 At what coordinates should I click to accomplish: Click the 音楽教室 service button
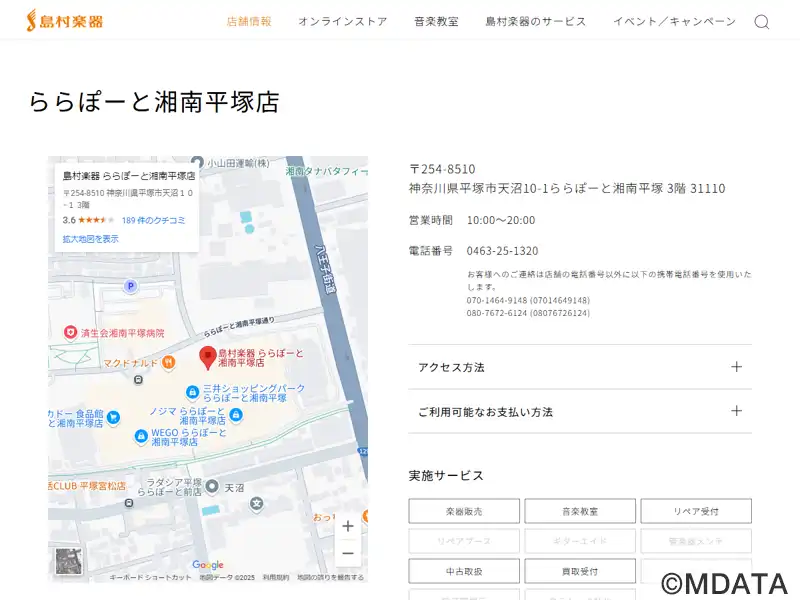pos(580,511)
